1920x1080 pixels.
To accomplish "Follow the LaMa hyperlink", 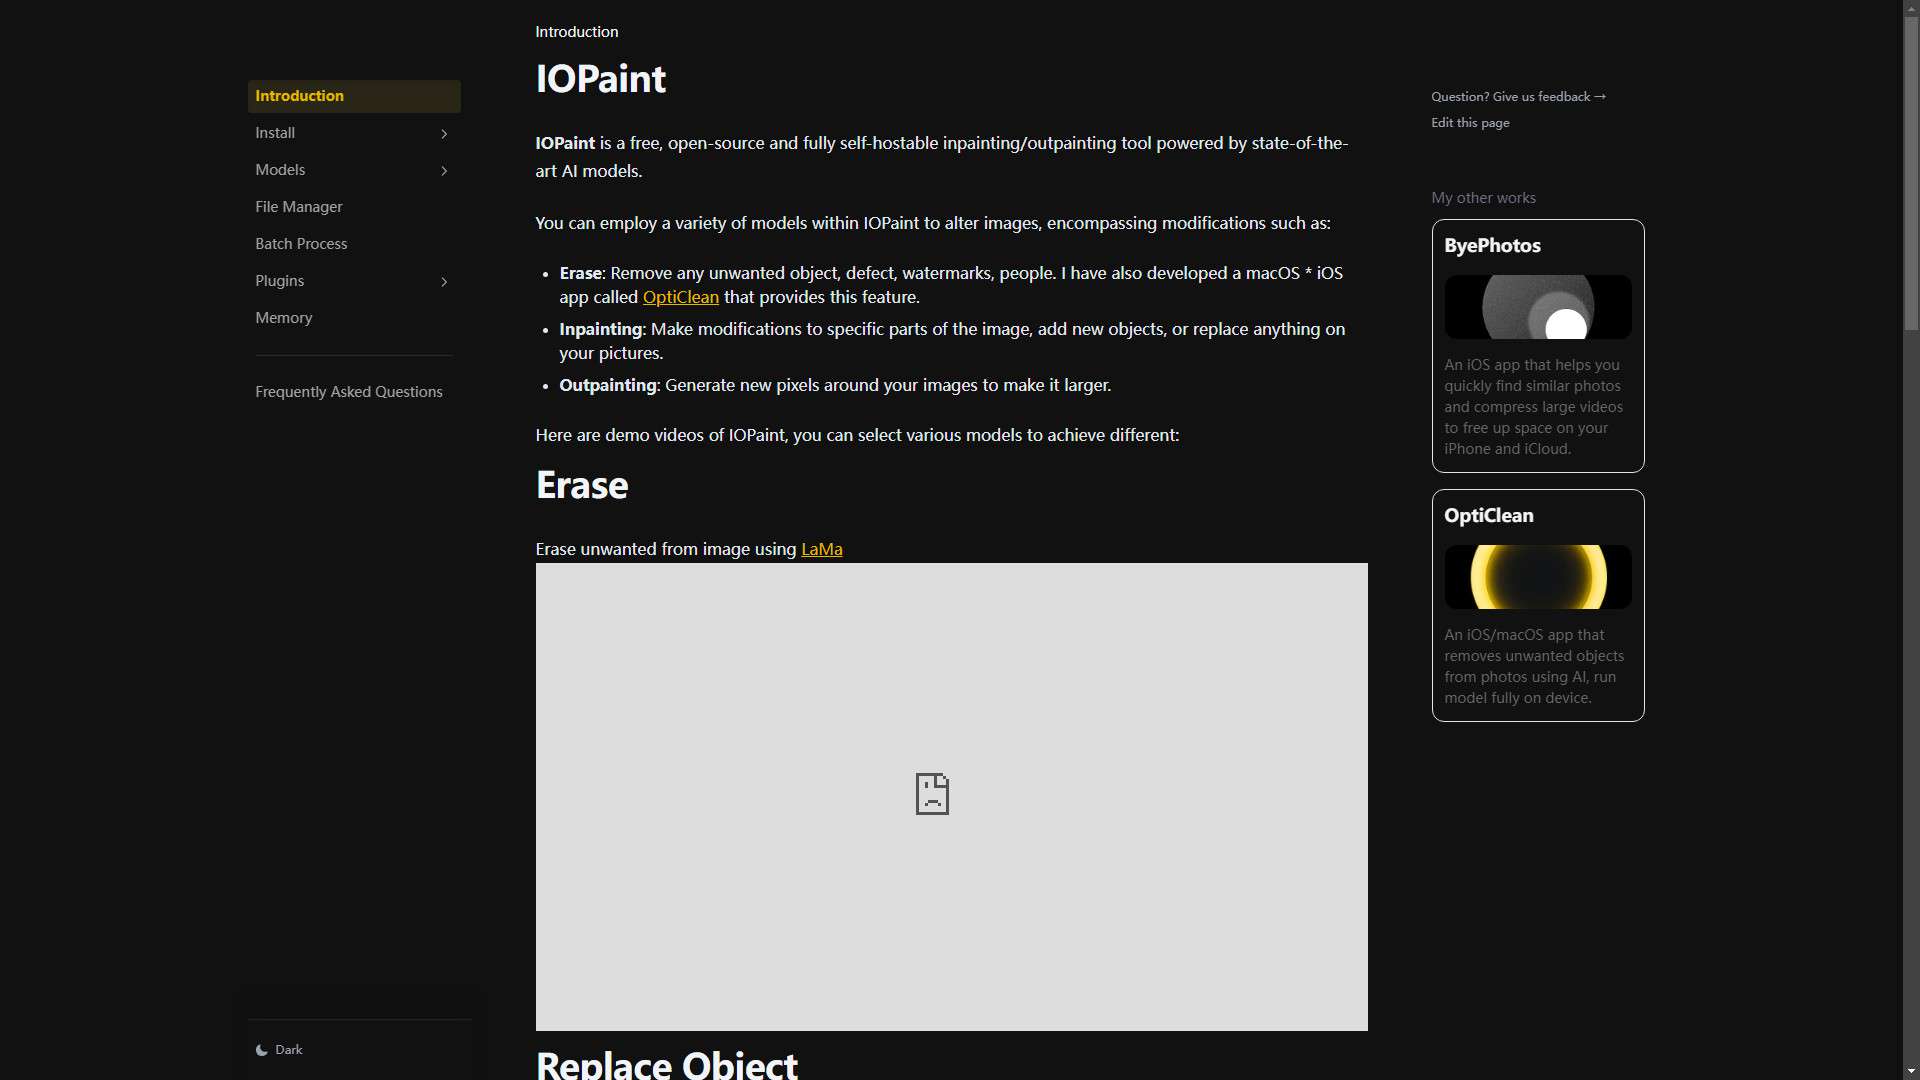I will point(821,550).
